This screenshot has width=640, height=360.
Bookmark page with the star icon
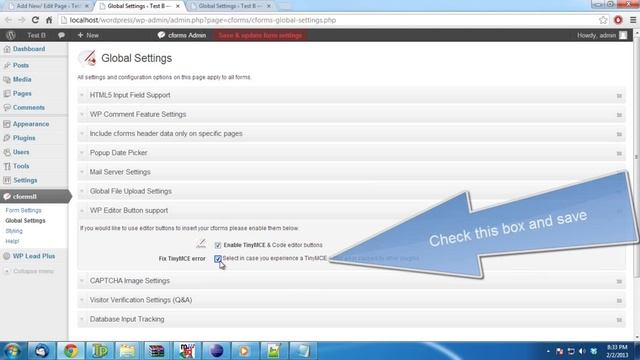[603, 20]
